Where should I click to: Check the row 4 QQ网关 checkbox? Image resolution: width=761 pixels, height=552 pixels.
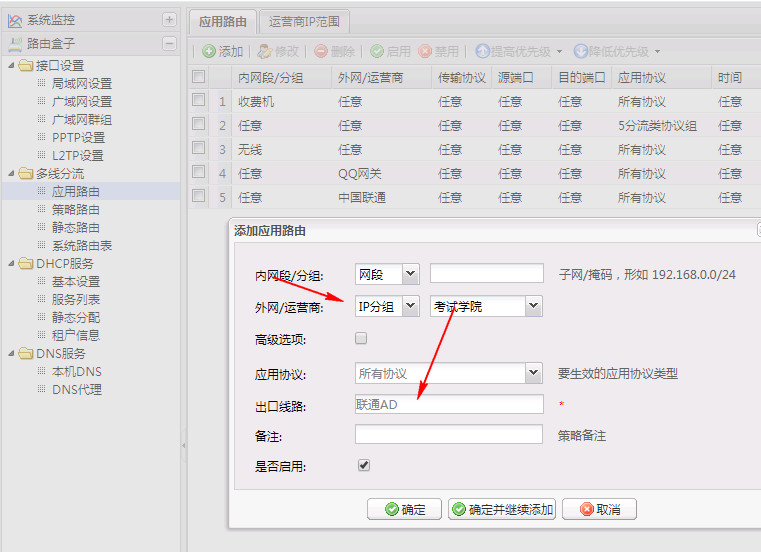pos(199,171)
